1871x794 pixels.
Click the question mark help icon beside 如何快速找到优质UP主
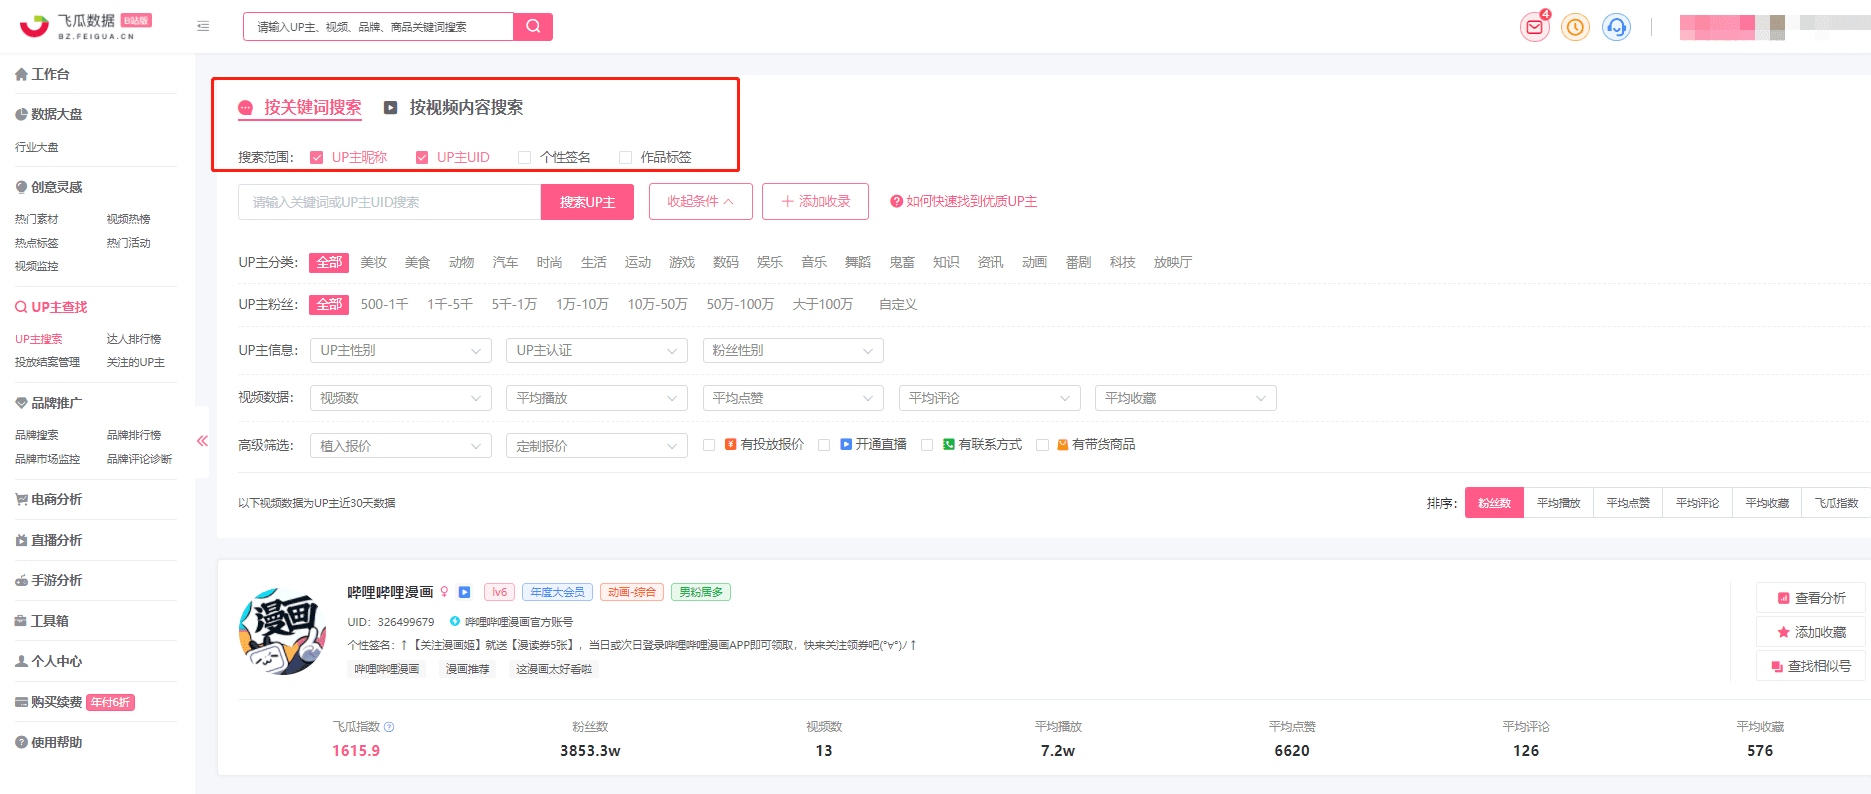(896, 201)
